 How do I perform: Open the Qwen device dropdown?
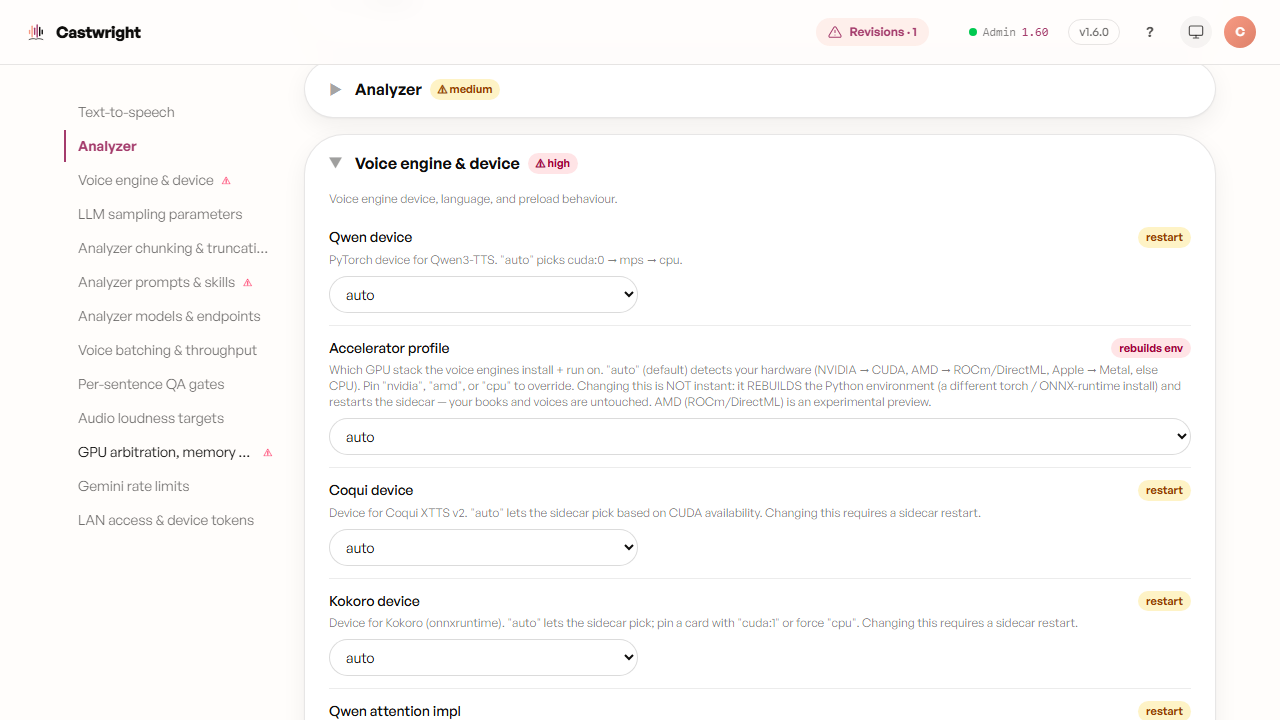coord(483,295)
